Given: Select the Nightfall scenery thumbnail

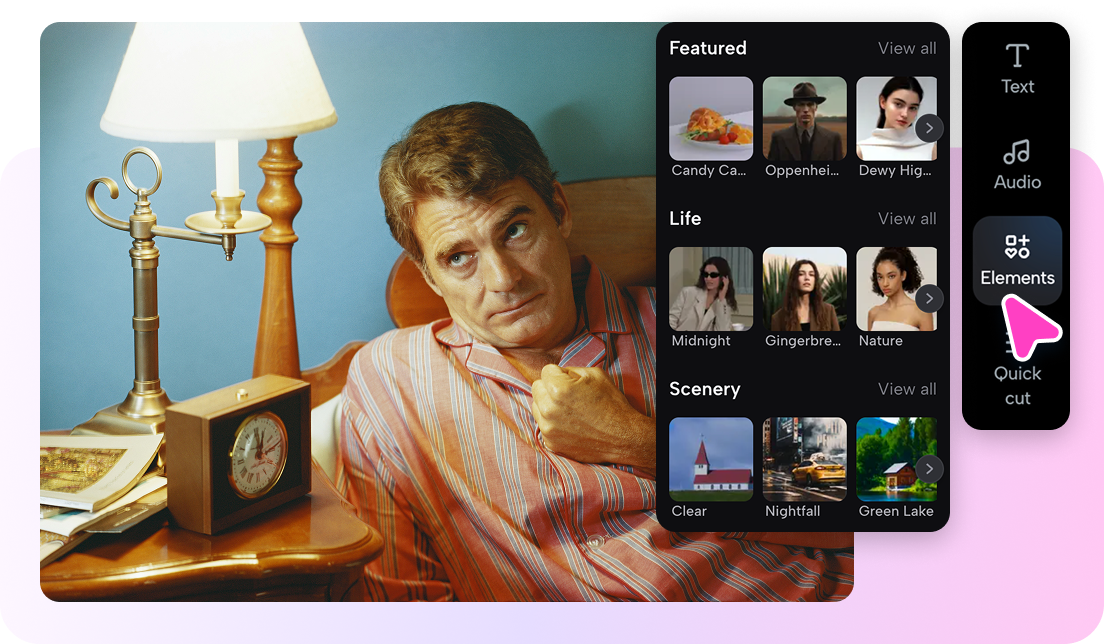Looking at the screenshot, I should (804, 459).
